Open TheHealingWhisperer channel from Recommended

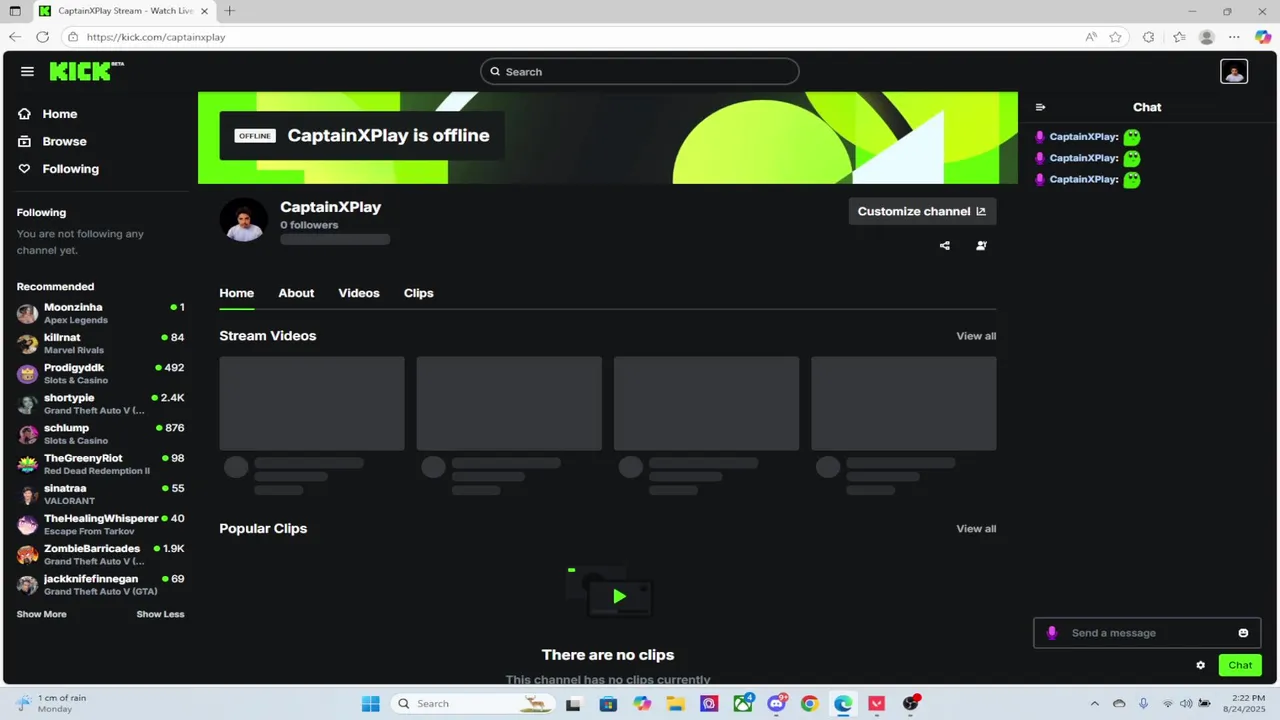[x=100, y=524]
